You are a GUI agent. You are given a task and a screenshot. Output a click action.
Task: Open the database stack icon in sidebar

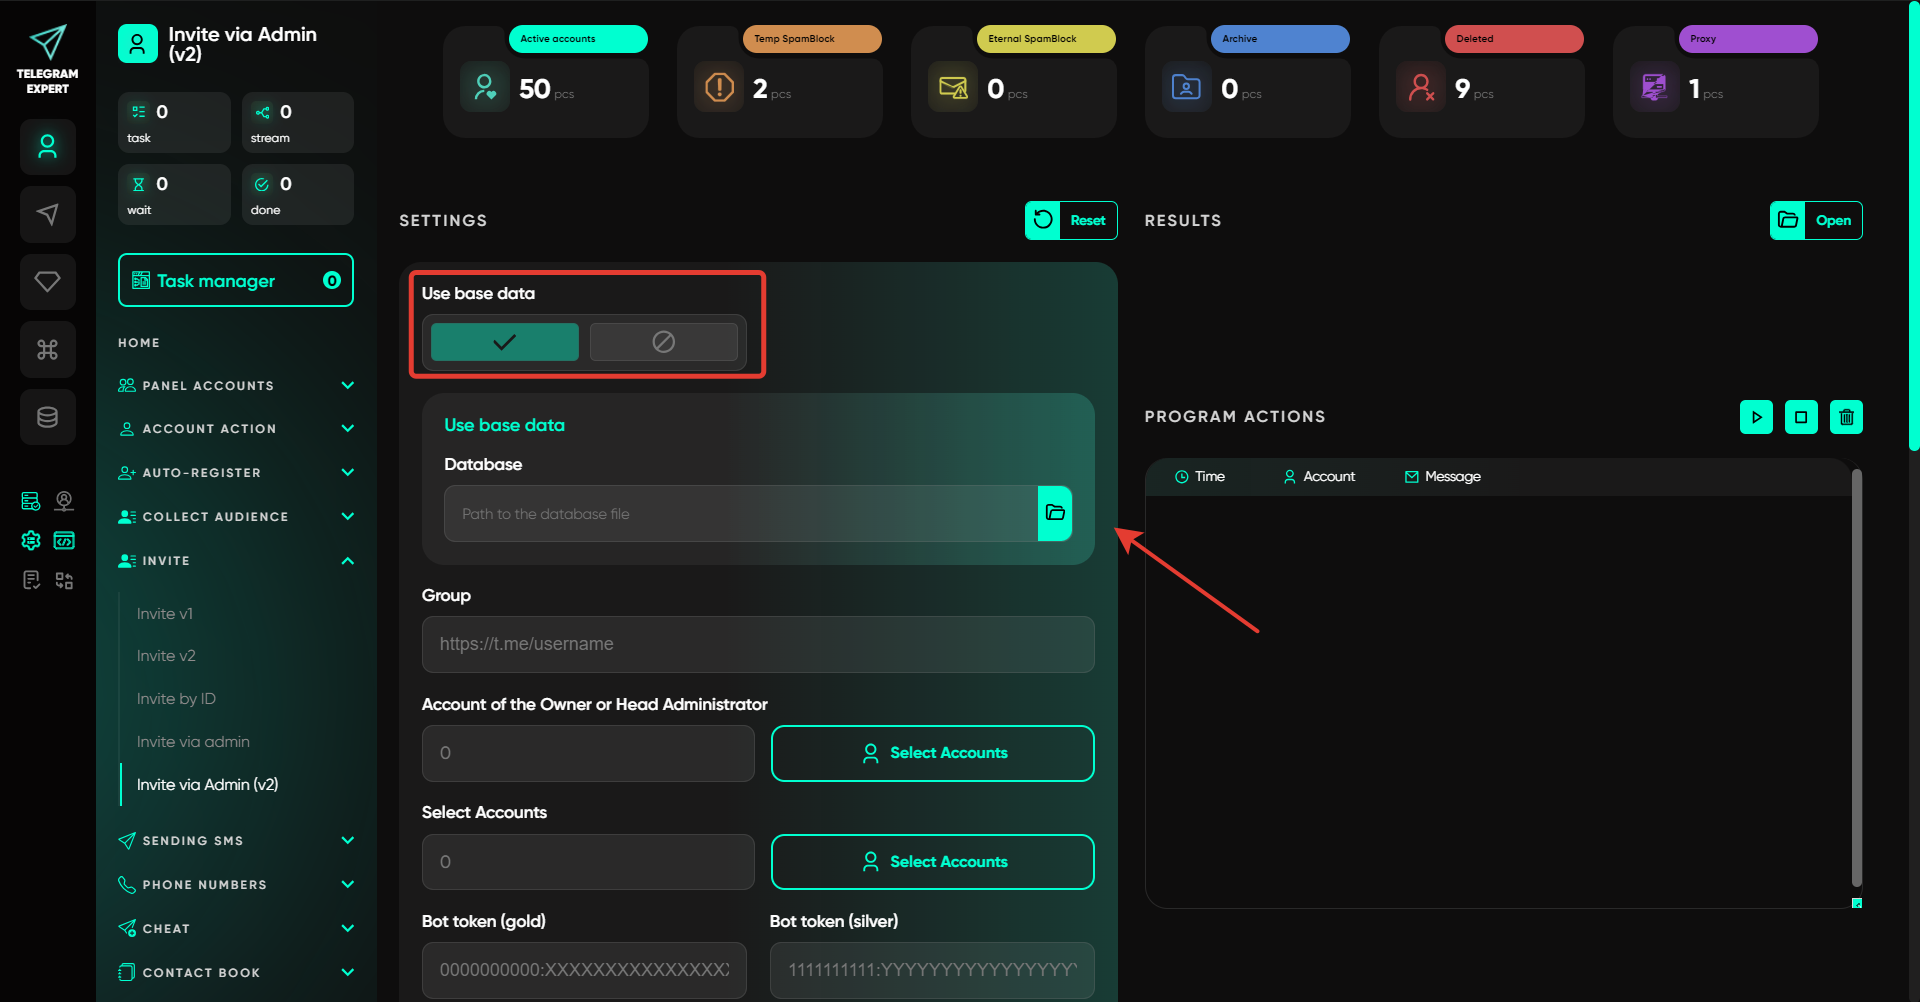coord(47,417)
